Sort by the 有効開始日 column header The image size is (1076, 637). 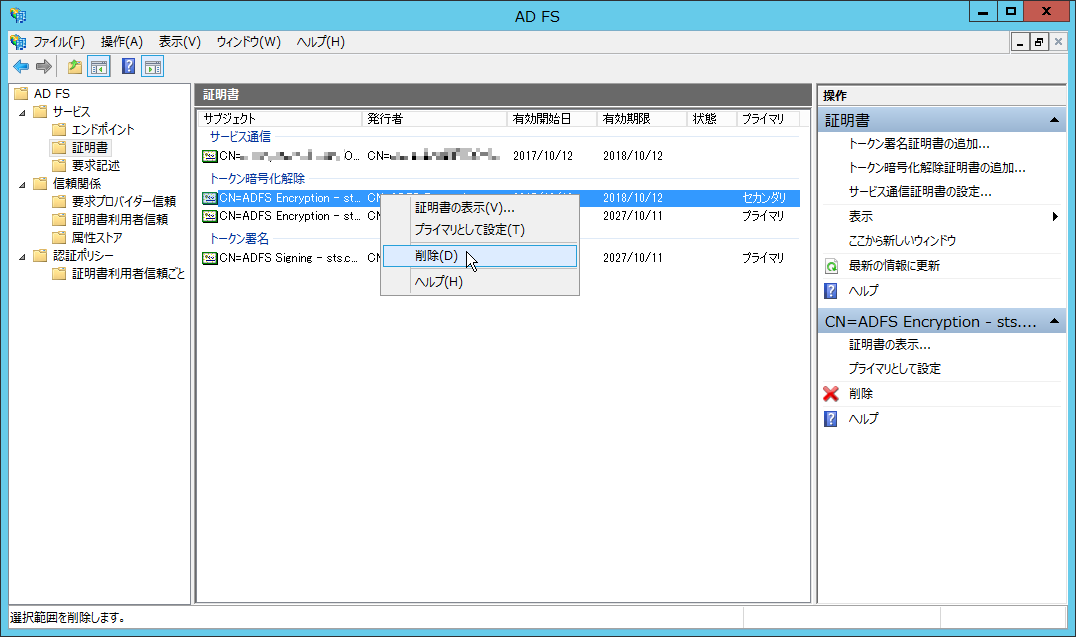pos(552,119)
